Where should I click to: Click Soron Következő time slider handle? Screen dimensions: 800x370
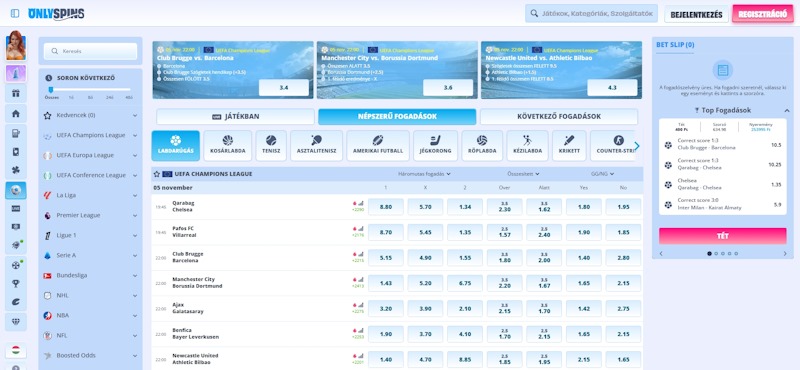pos(51,90)
